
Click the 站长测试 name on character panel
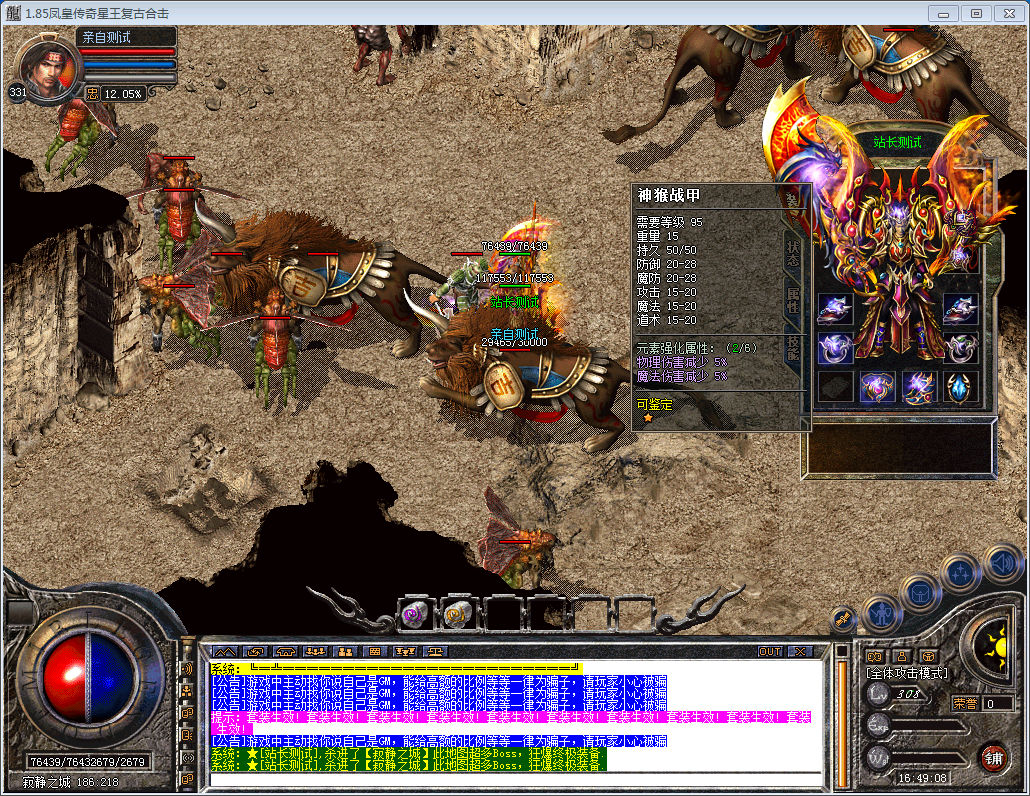click(x=897, y=142)
